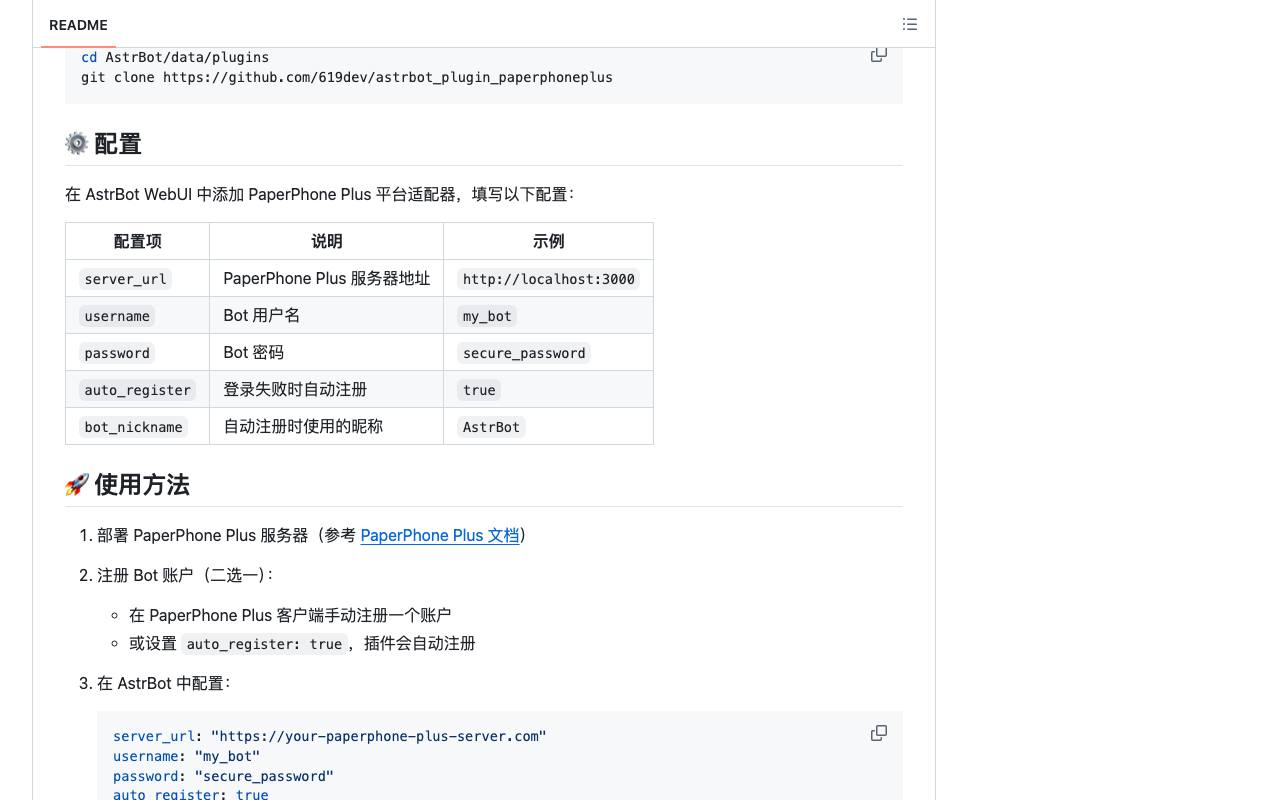The height and width of the screenshot is (800, 1280).
Task: Click the AstrBot example cell
Action: pos(548,426)
